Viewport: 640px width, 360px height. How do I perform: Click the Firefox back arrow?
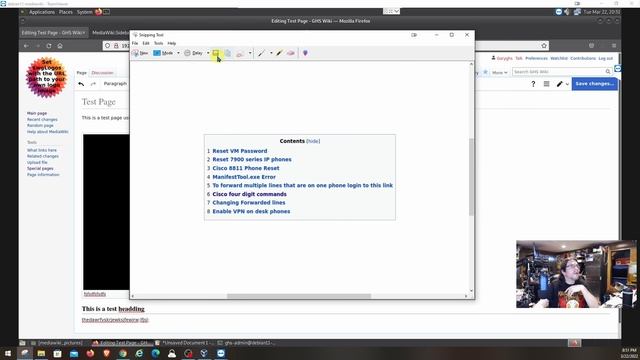[x=26, y=46]
